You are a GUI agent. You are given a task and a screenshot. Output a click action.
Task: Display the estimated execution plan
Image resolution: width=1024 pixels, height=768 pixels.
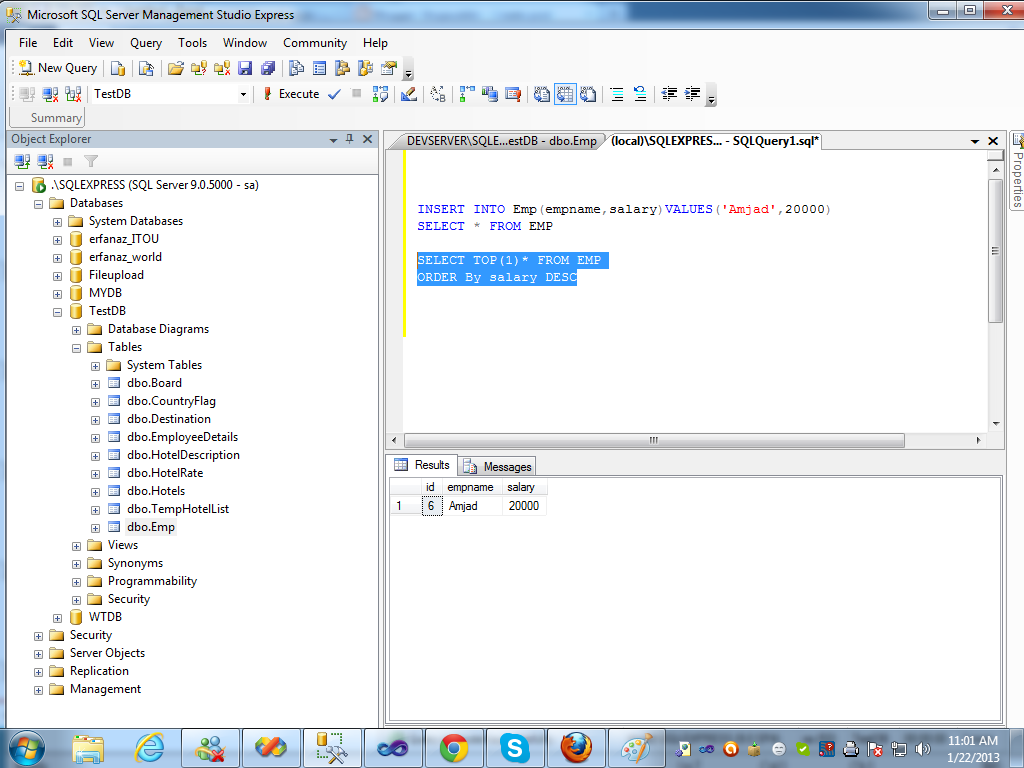click(380, 94)
